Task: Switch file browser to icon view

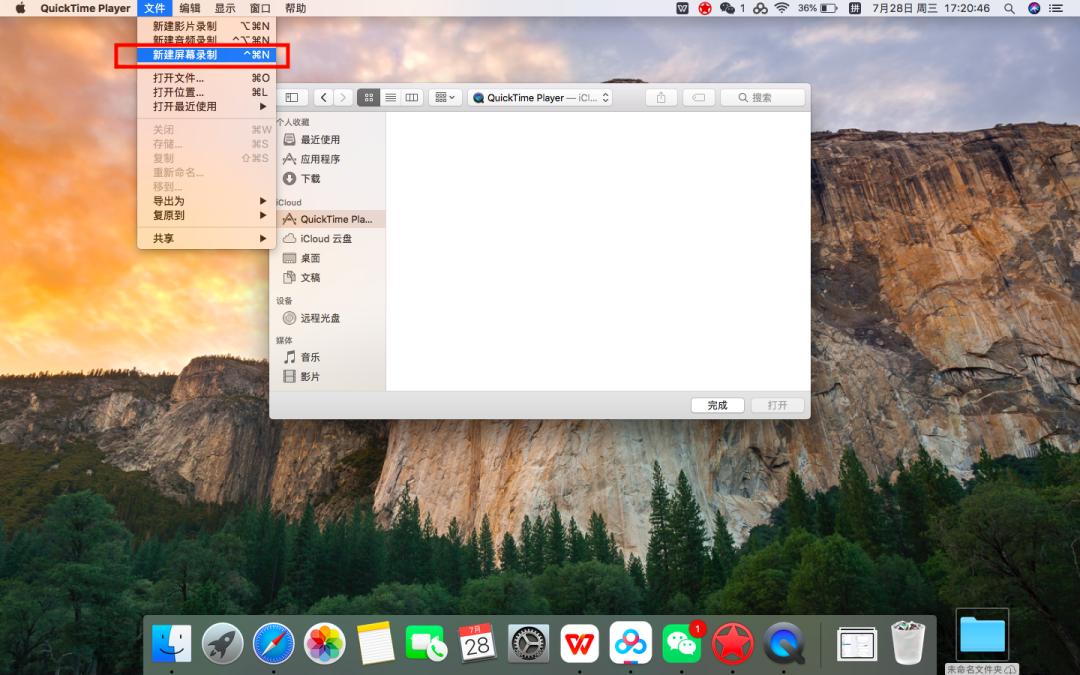Action: pos(368,97)
